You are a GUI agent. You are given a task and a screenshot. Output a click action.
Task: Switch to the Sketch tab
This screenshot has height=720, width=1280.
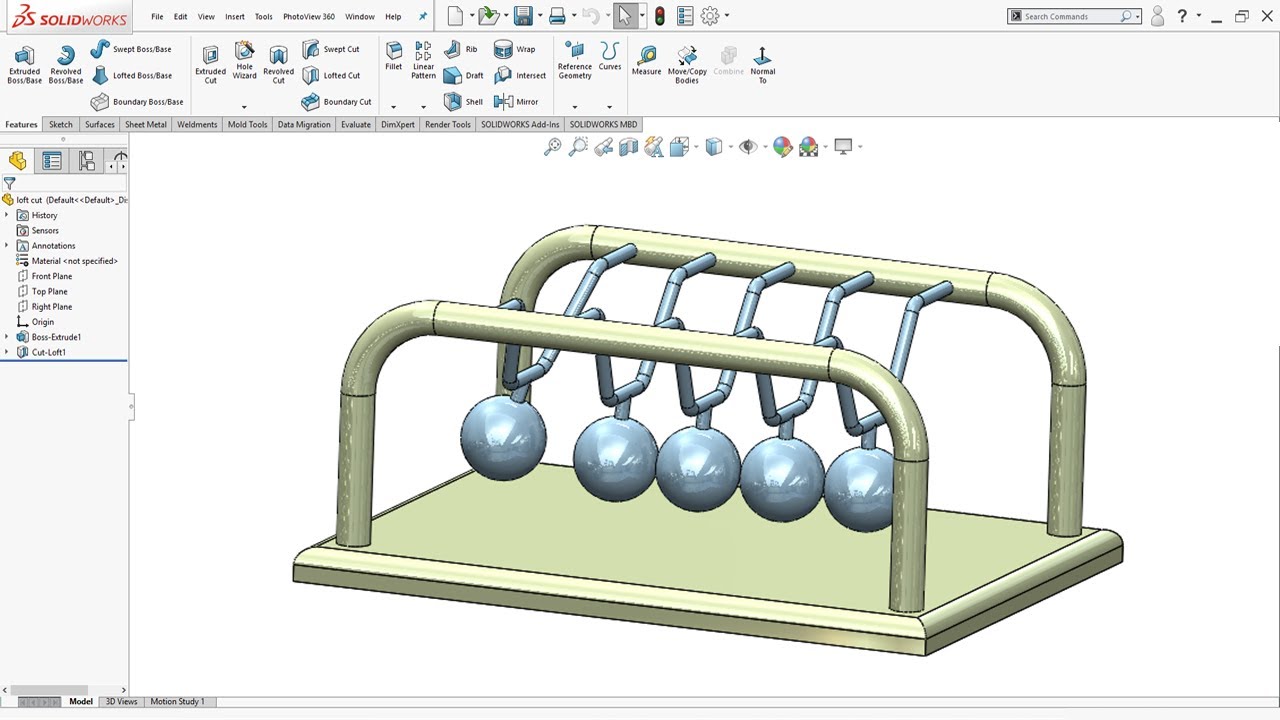coord(61,125)
